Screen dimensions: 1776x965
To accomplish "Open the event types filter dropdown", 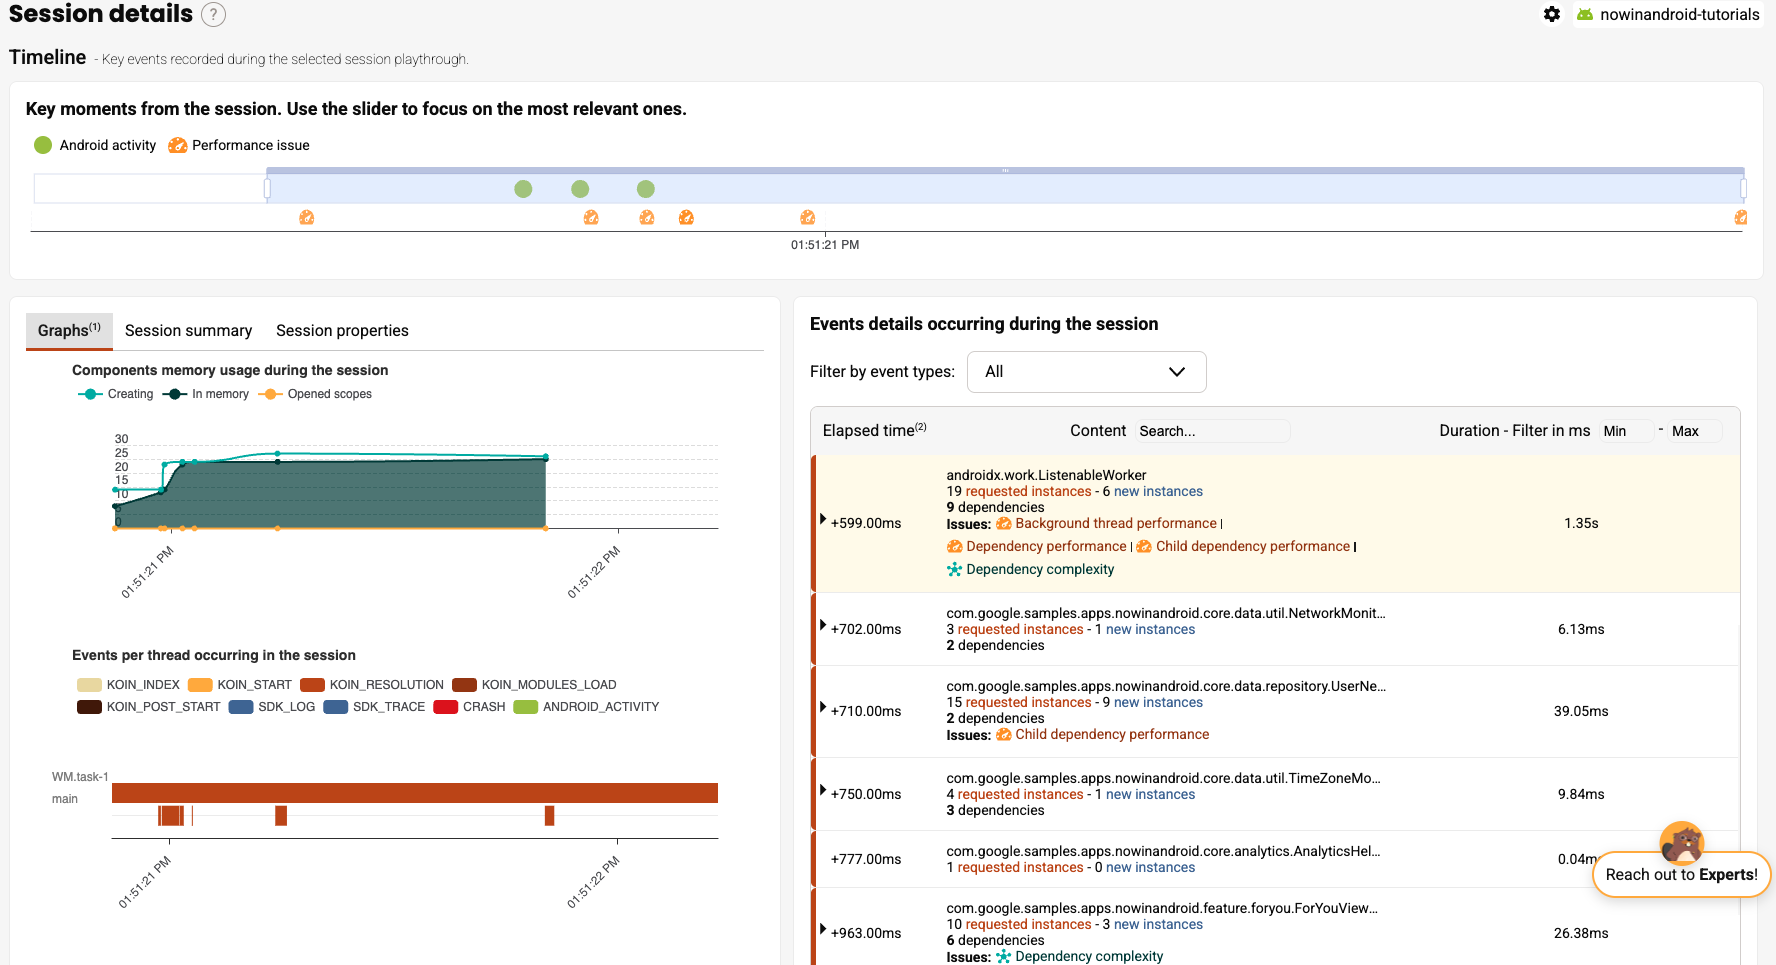I will 1086,372.
